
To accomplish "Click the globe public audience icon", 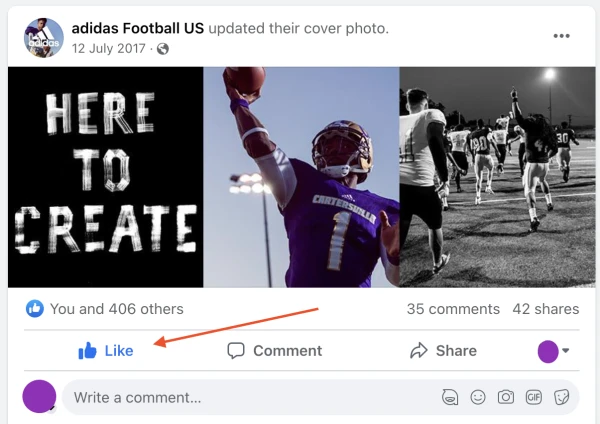I will point(163,49).
